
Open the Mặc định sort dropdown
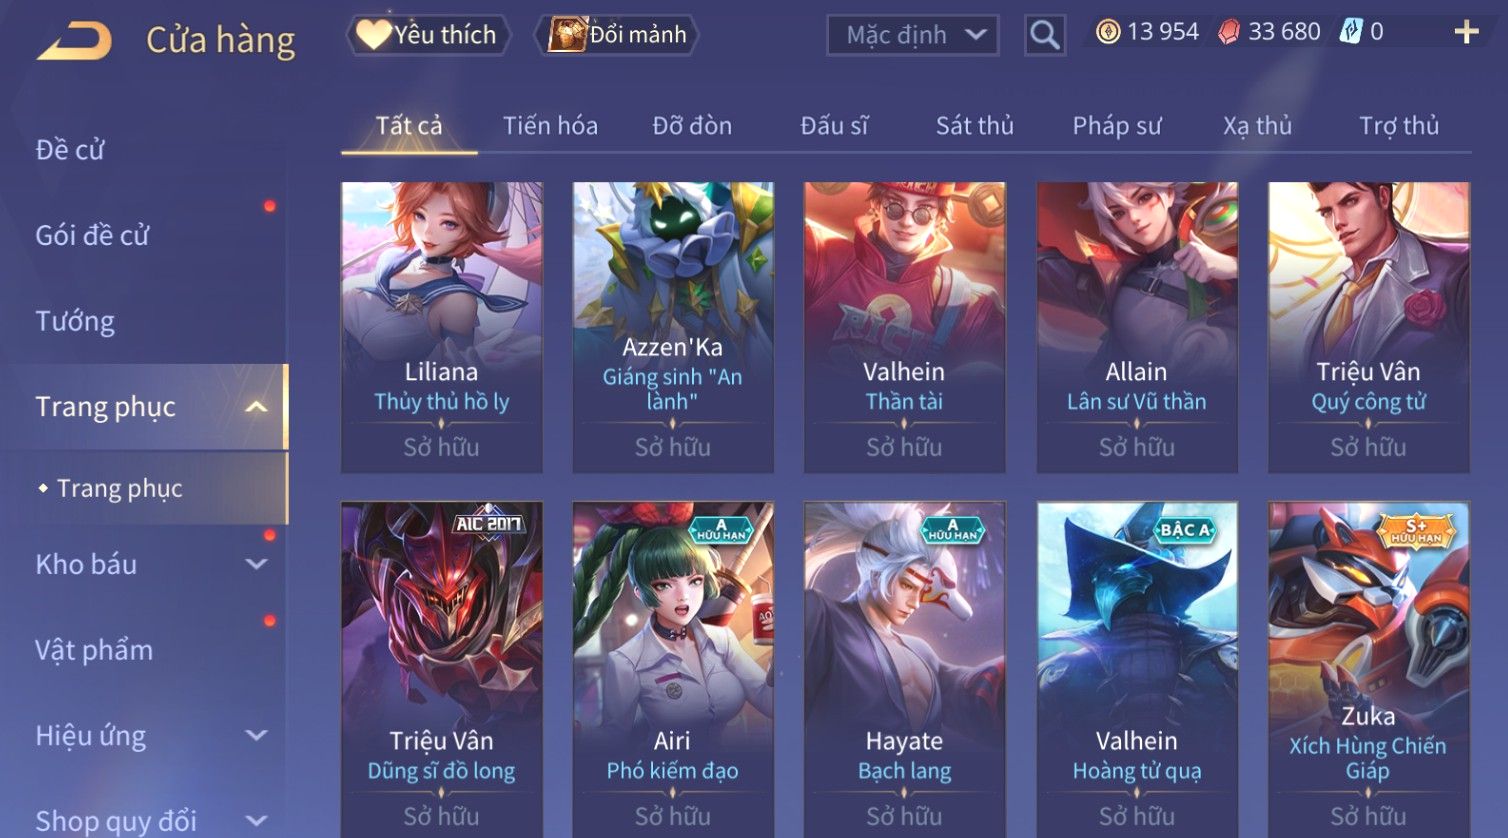(x=912, y=35)
